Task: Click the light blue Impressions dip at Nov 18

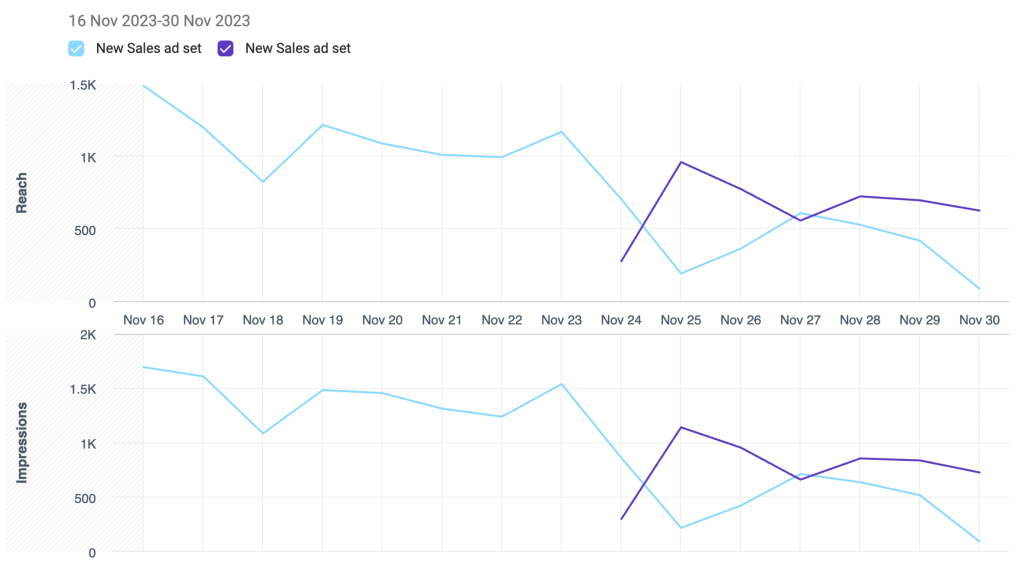Action: pyautogui.click(x=262, y=433)
